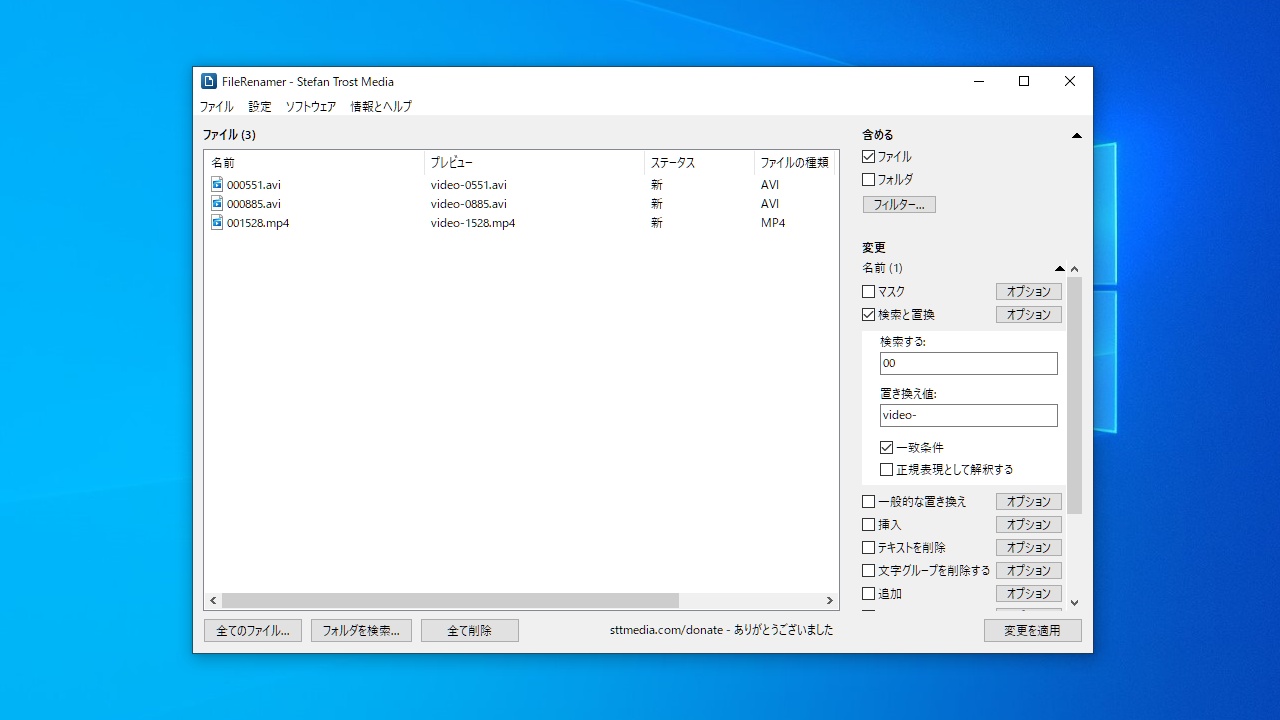Image resolution: width=1280 pixels, height=720 pixels.
Task: Sort by the ファイルの種類 column header
Action: pyautogui.click(x=794, y=163)
